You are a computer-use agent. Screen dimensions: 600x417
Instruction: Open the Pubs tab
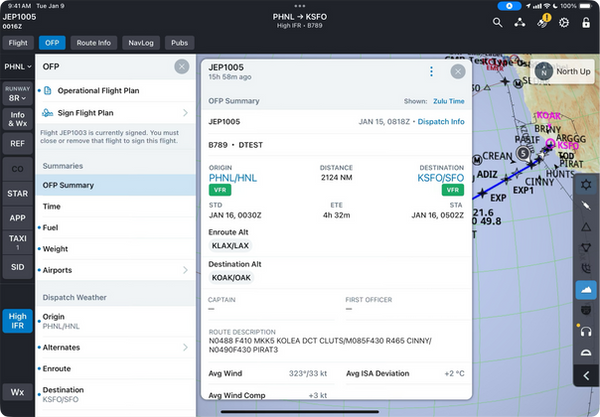coord(179,43)
